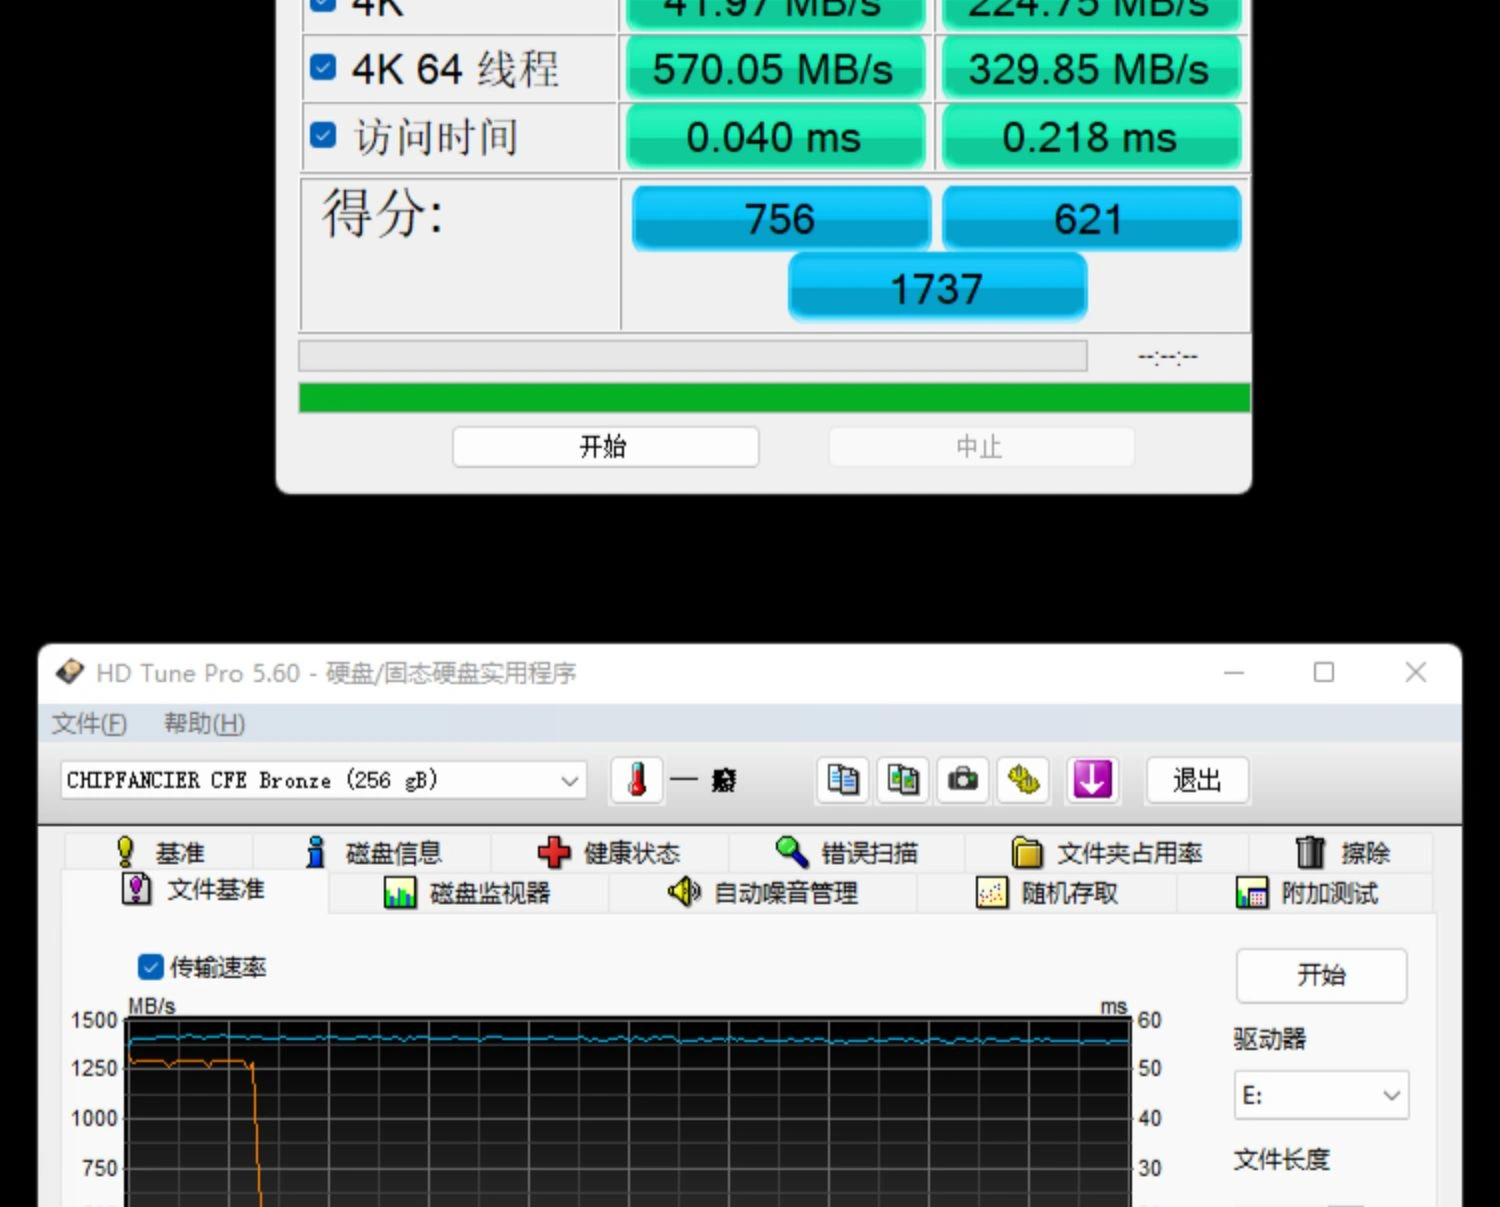Minimize the HD Tune Pro window
This screenshot has height=1207, width=1500.
click(1234, 672)
